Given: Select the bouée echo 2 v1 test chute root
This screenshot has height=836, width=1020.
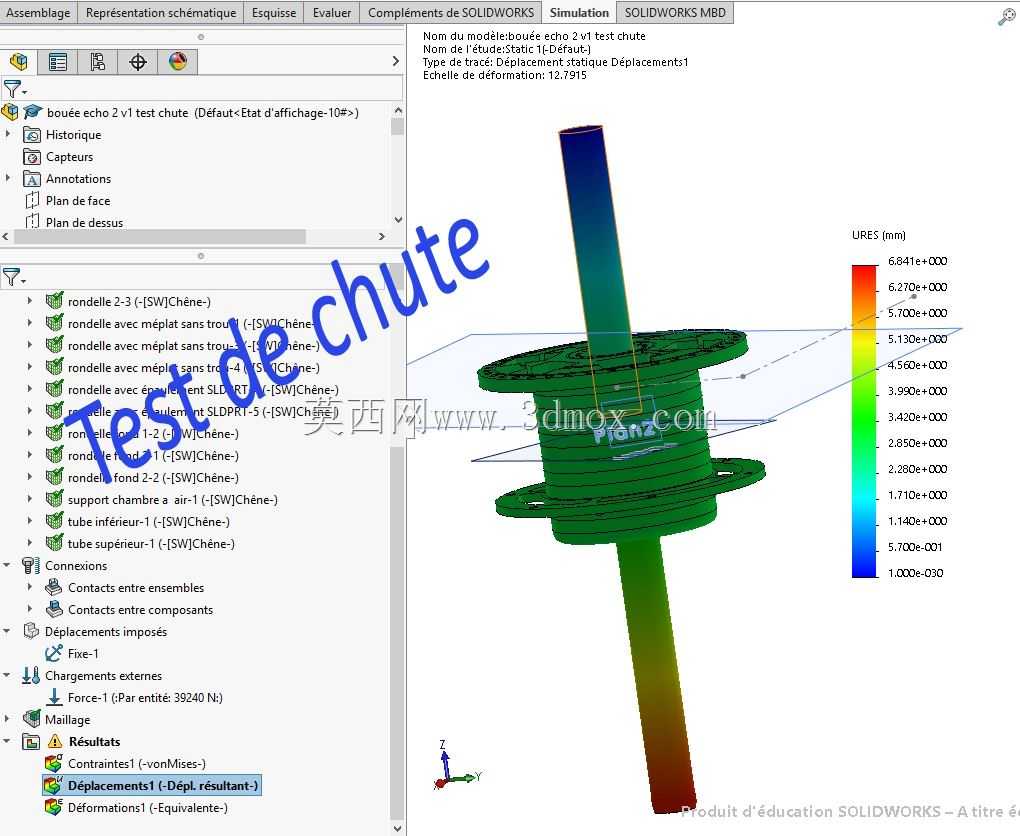Looking at the screenshot, I should pos(202,113).
